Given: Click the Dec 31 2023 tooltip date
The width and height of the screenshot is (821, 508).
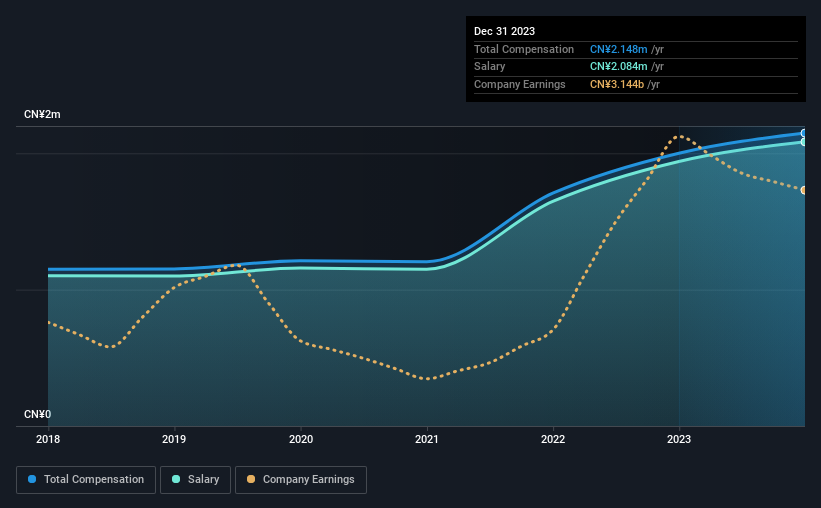Looking at the screenshot, I should coord(504,31).
